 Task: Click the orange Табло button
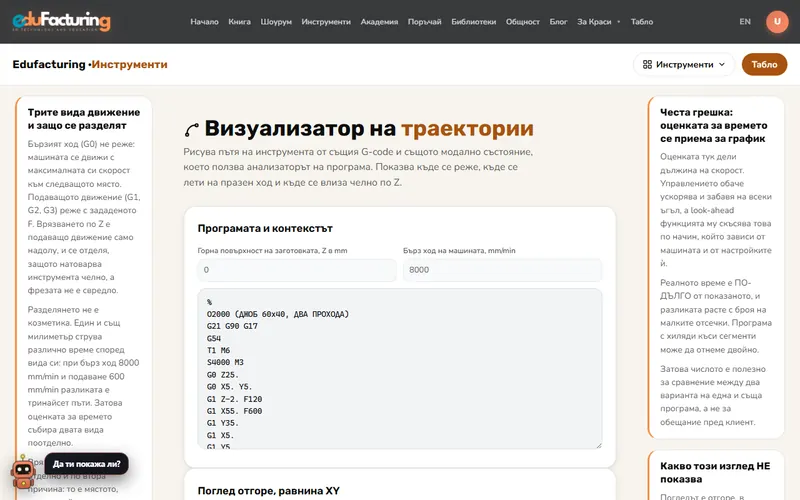coord(764,64)
